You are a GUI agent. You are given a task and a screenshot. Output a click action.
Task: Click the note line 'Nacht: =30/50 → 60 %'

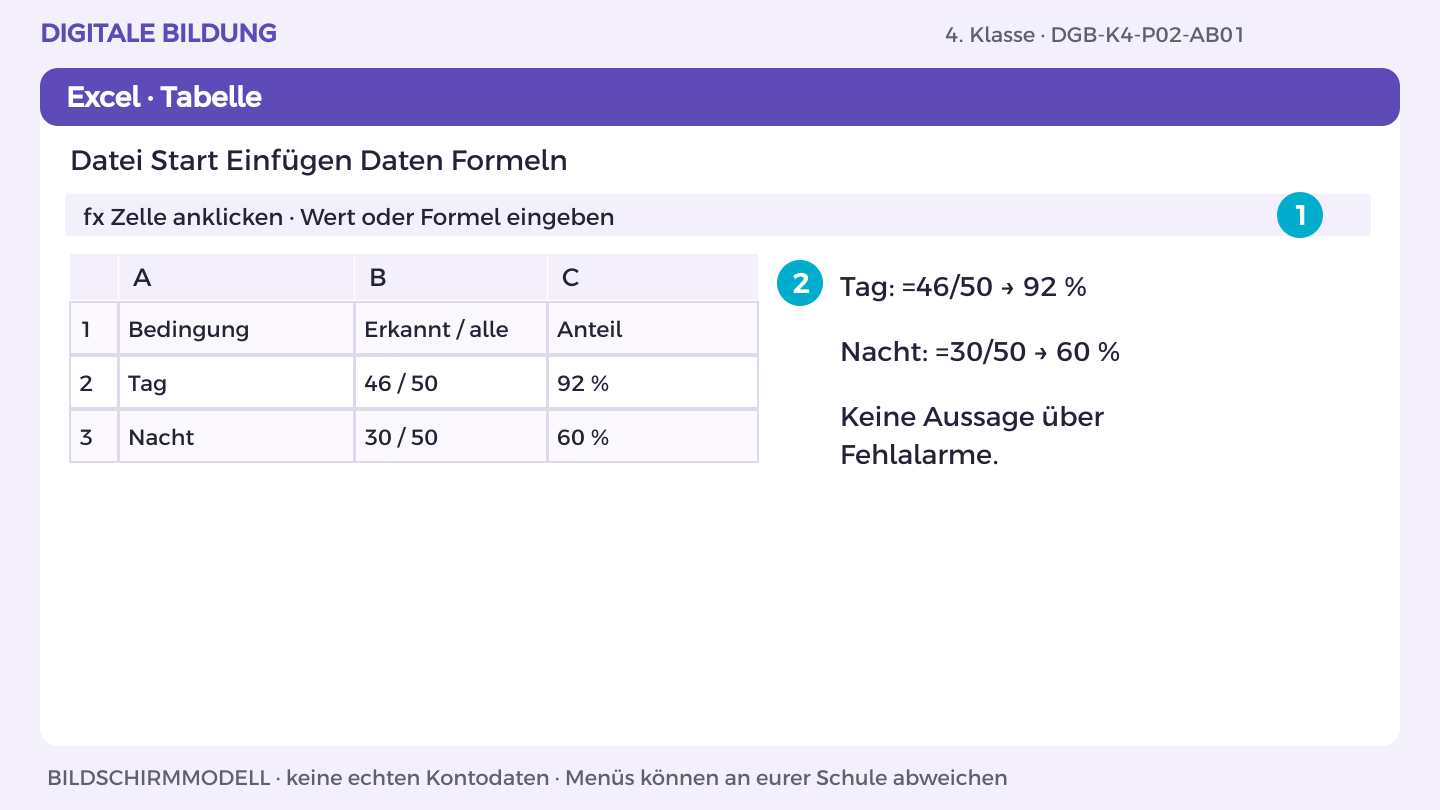(x=980, y=352)
